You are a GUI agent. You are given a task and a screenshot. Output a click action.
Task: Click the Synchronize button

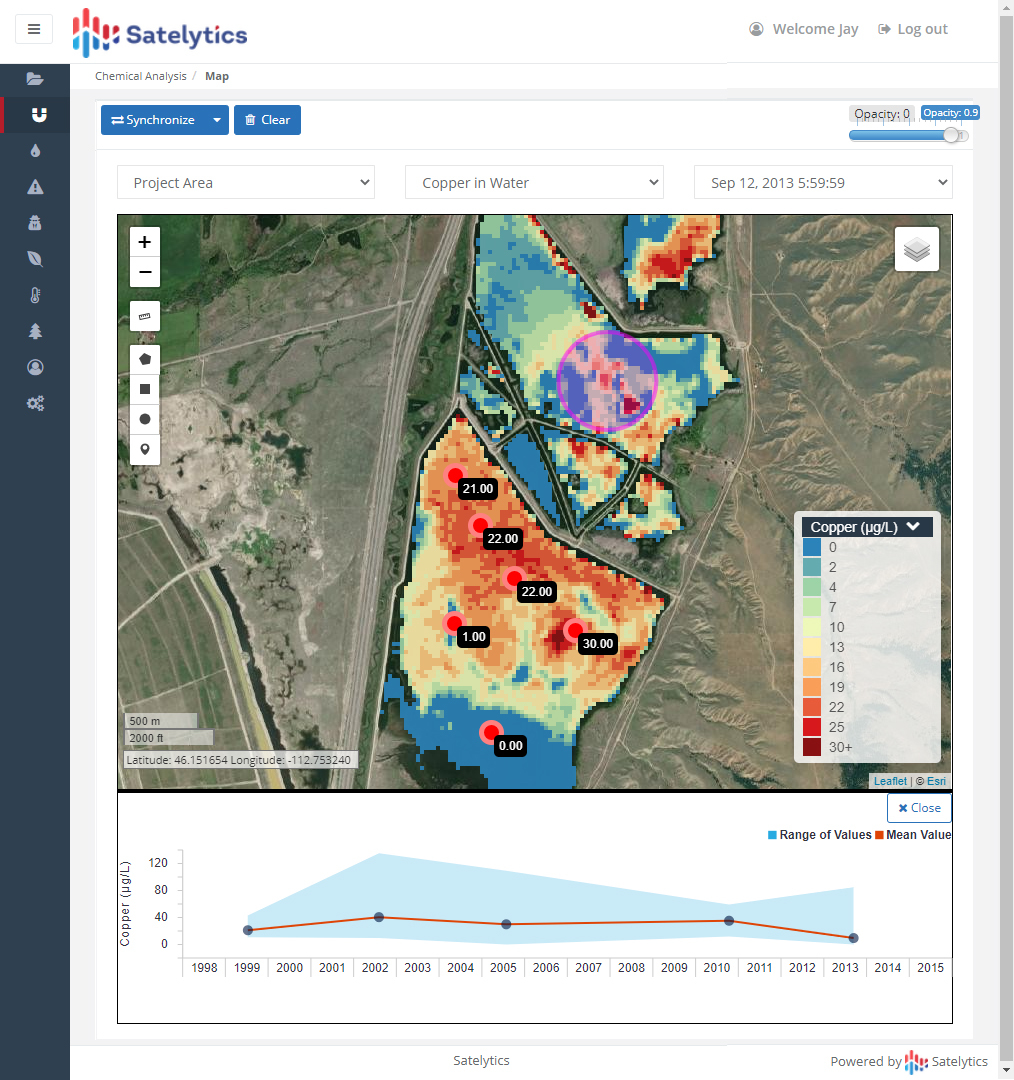pos(153,120)
